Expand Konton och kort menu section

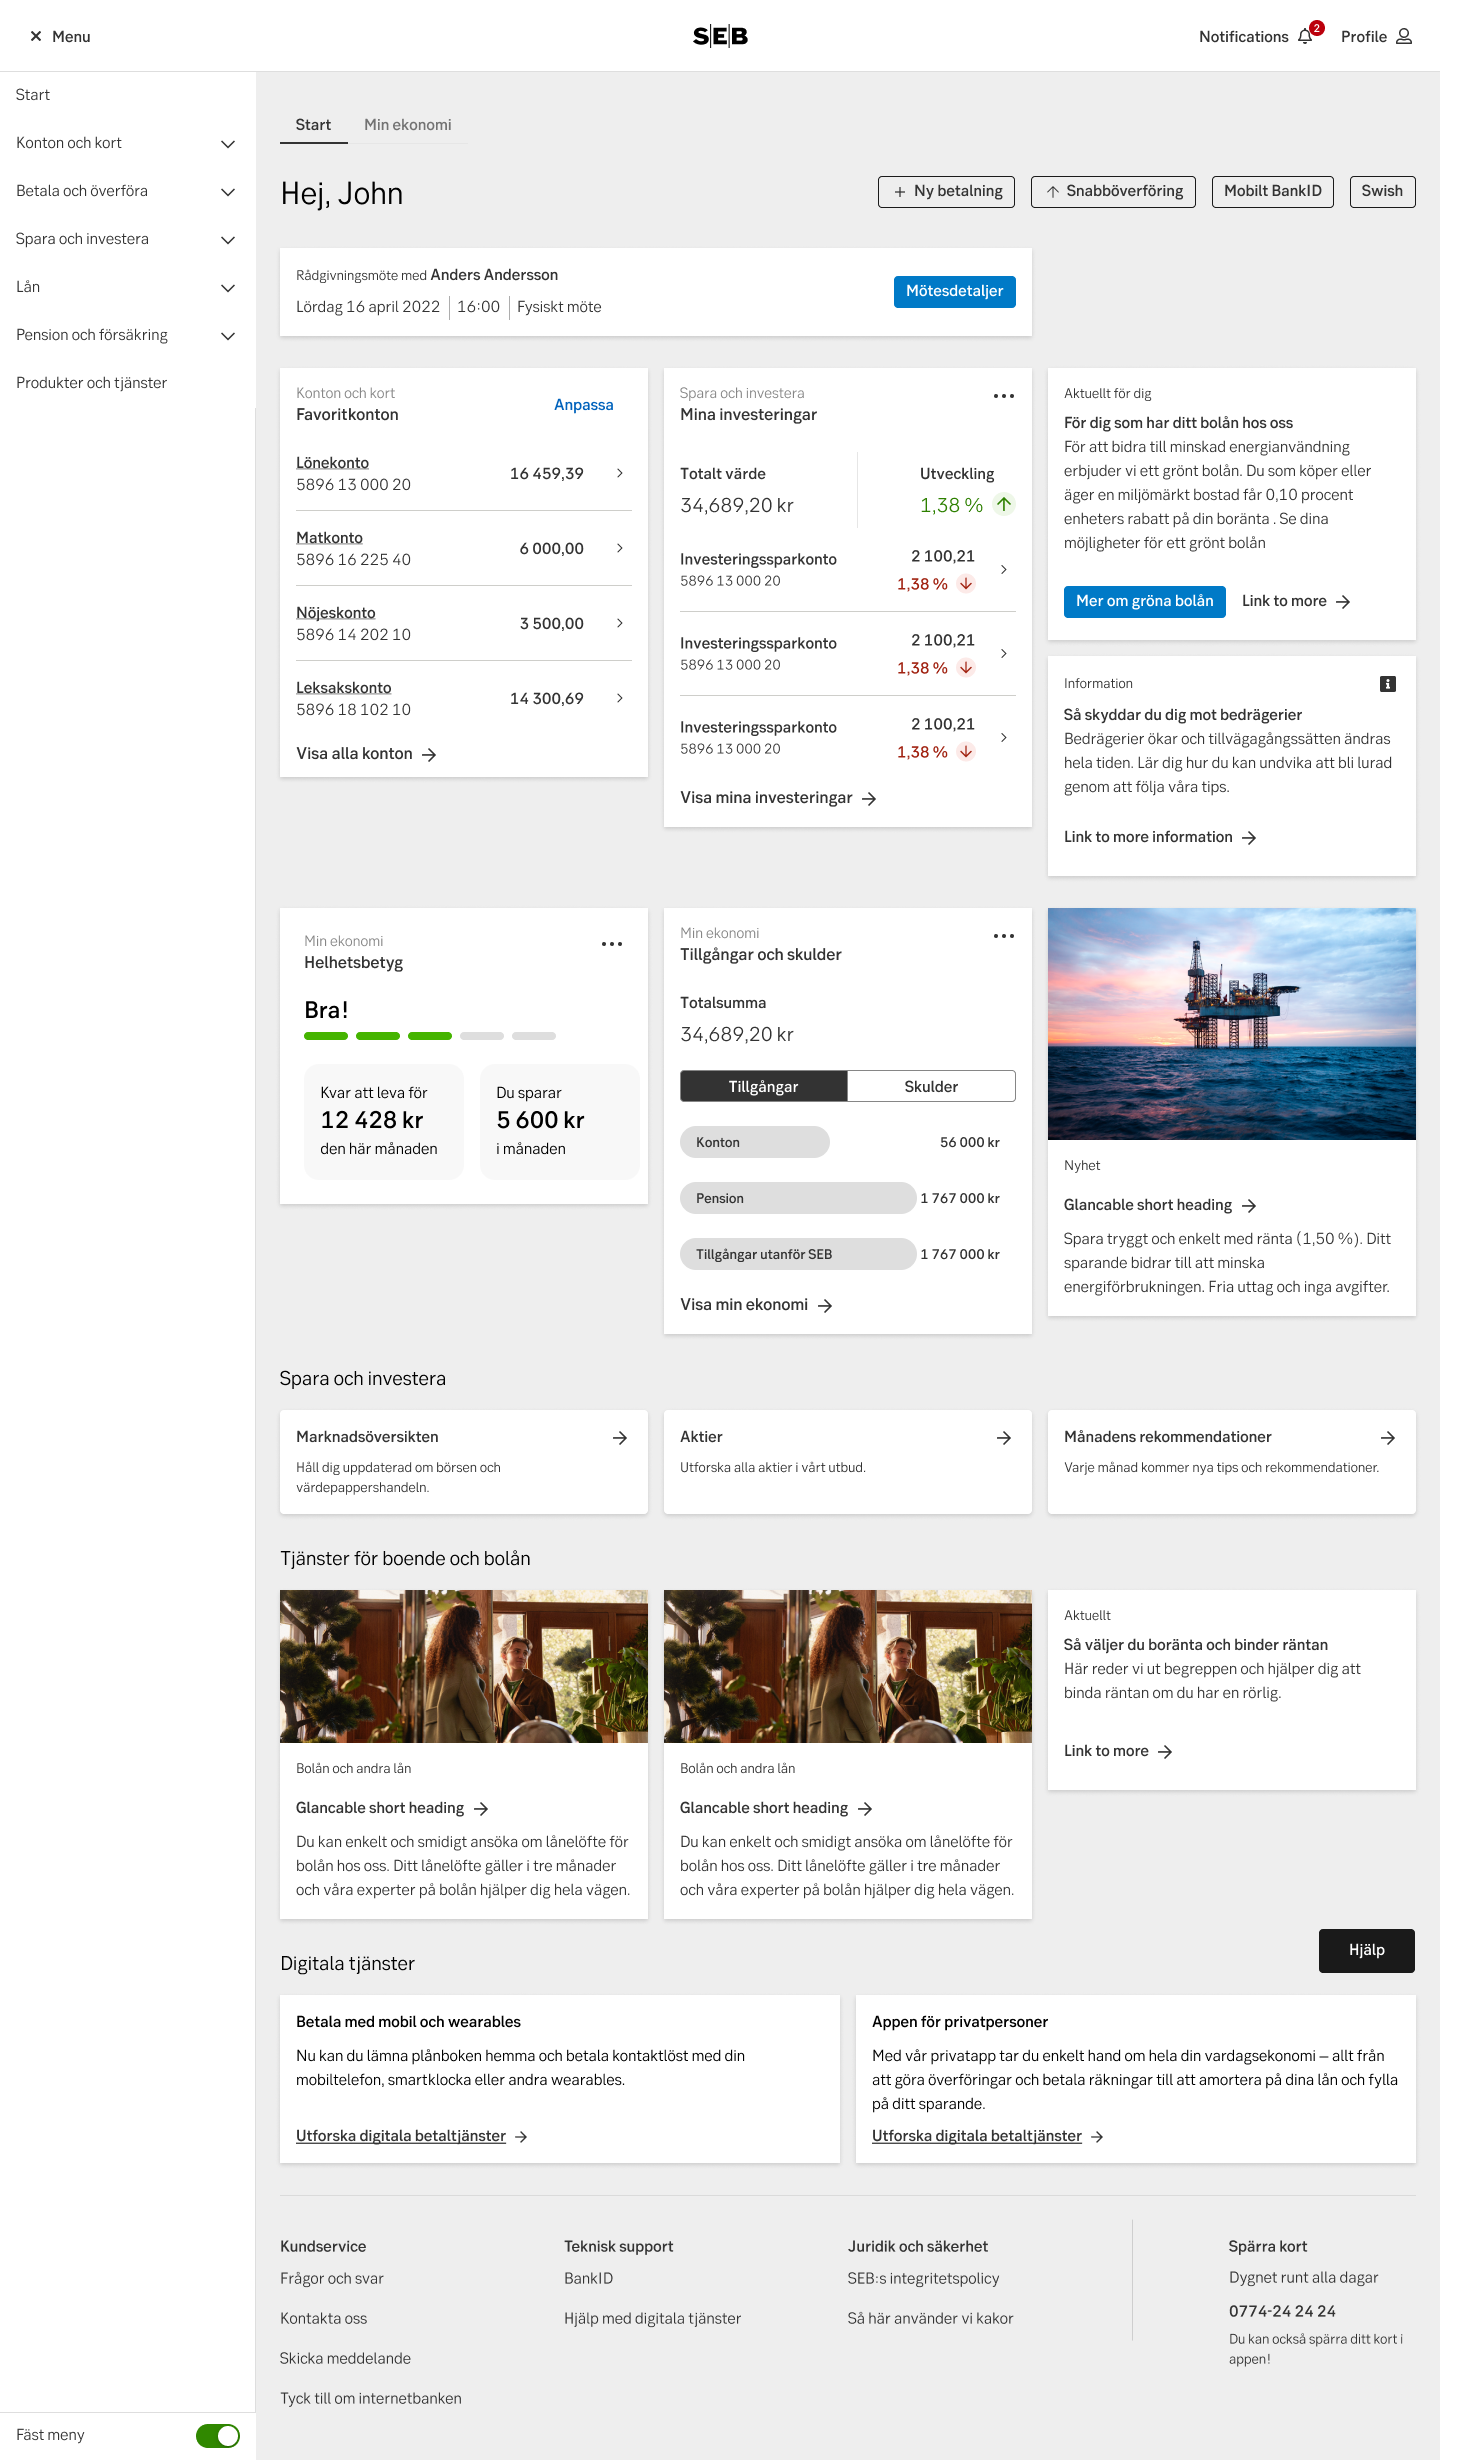tap(227, 144)
